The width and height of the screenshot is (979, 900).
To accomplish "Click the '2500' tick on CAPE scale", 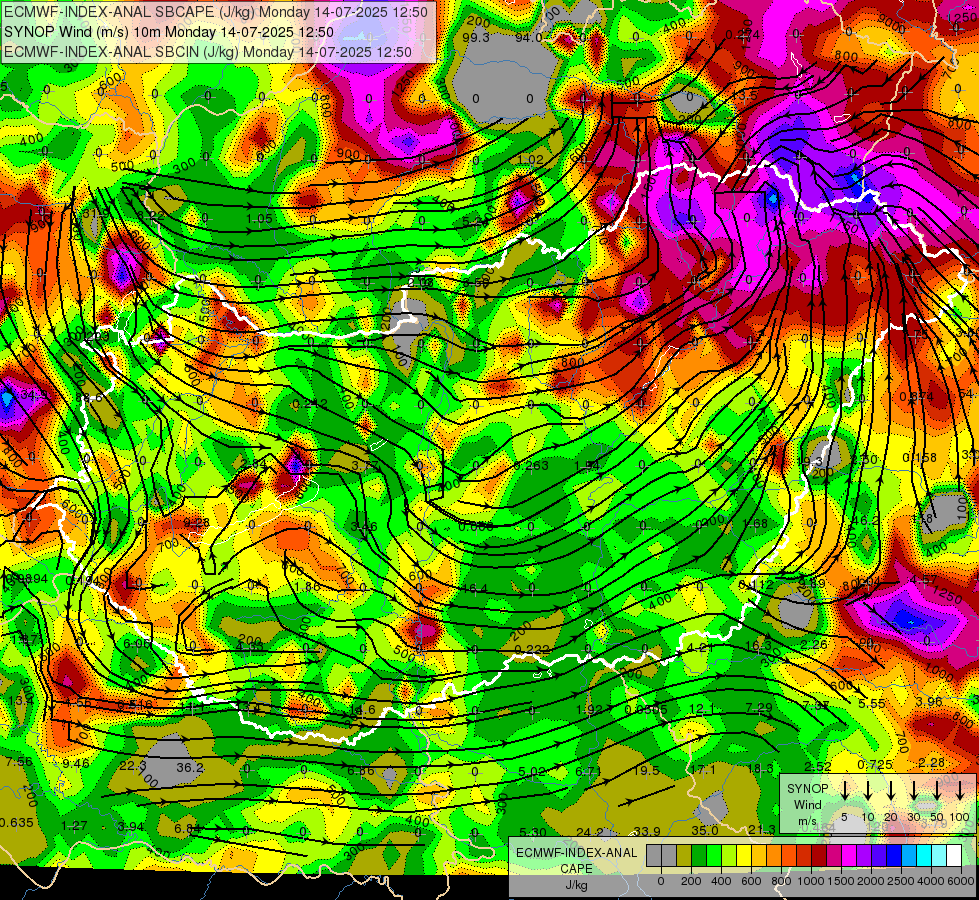I will 901,881.
